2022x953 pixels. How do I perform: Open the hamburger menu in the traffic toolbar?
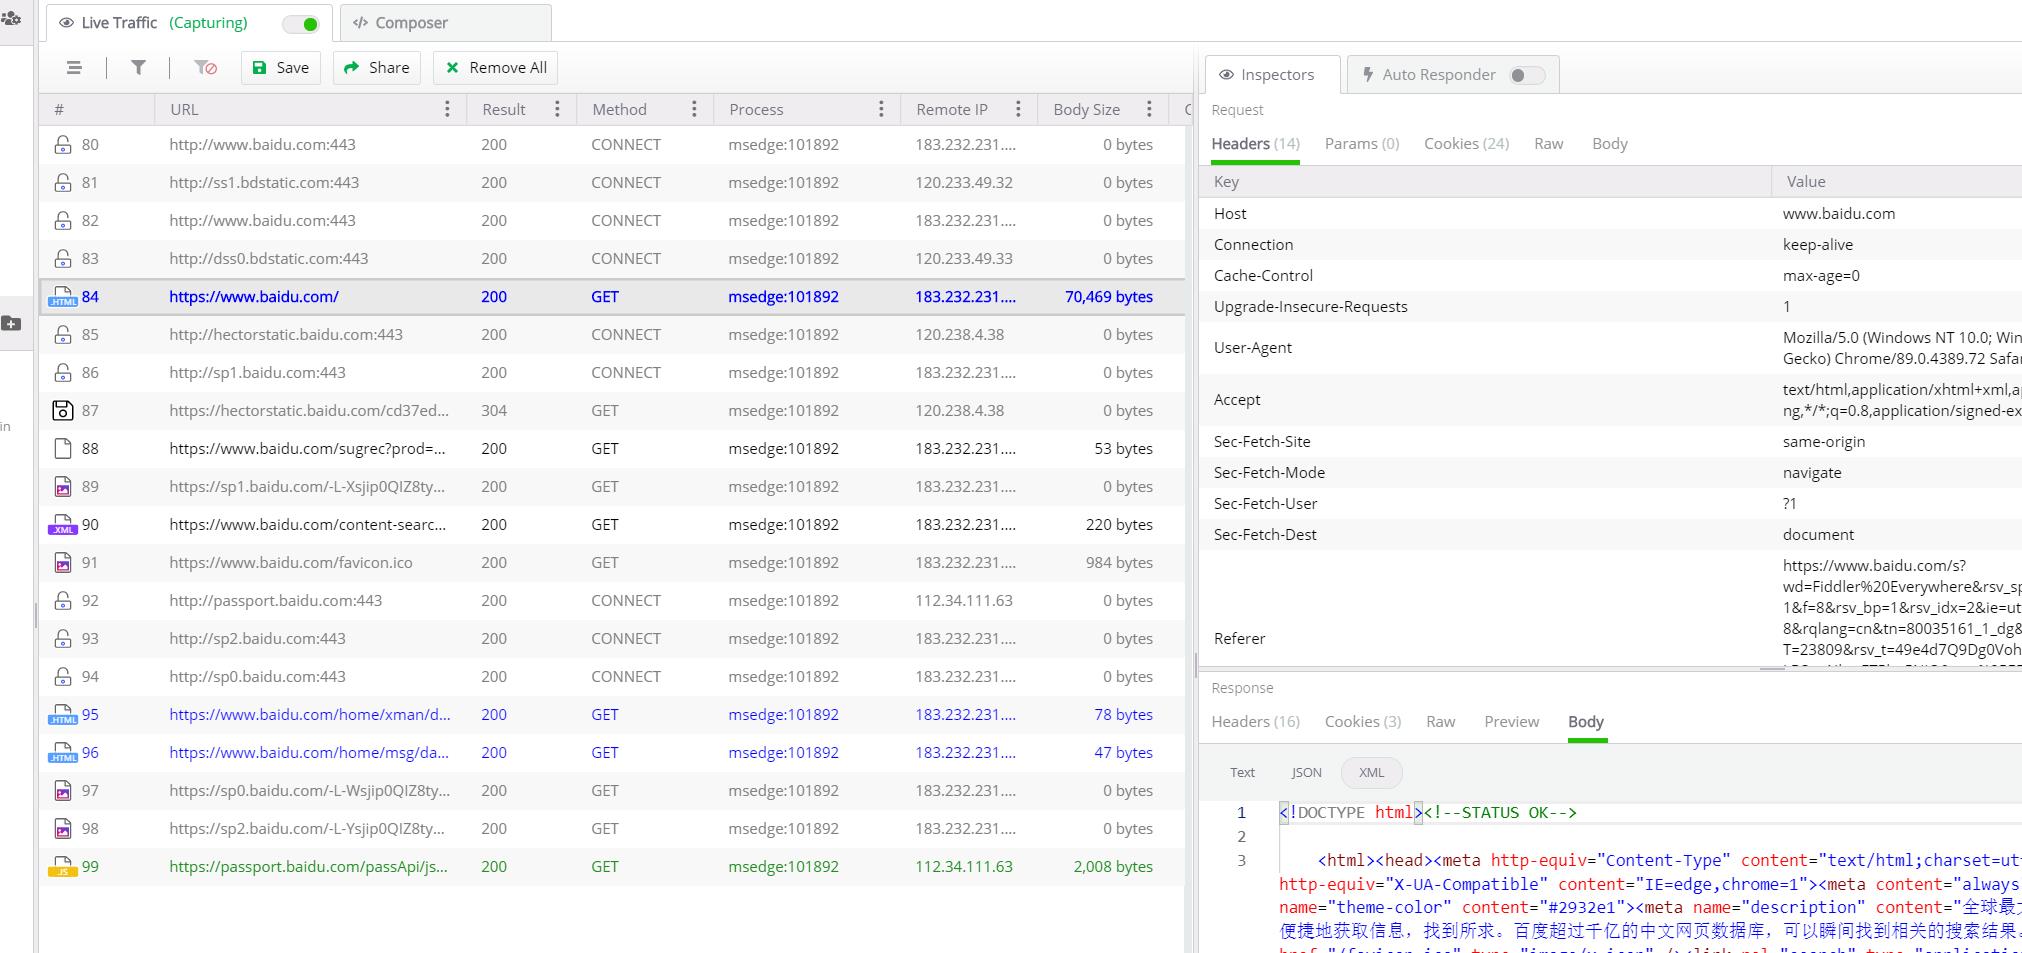click(74, 67)
